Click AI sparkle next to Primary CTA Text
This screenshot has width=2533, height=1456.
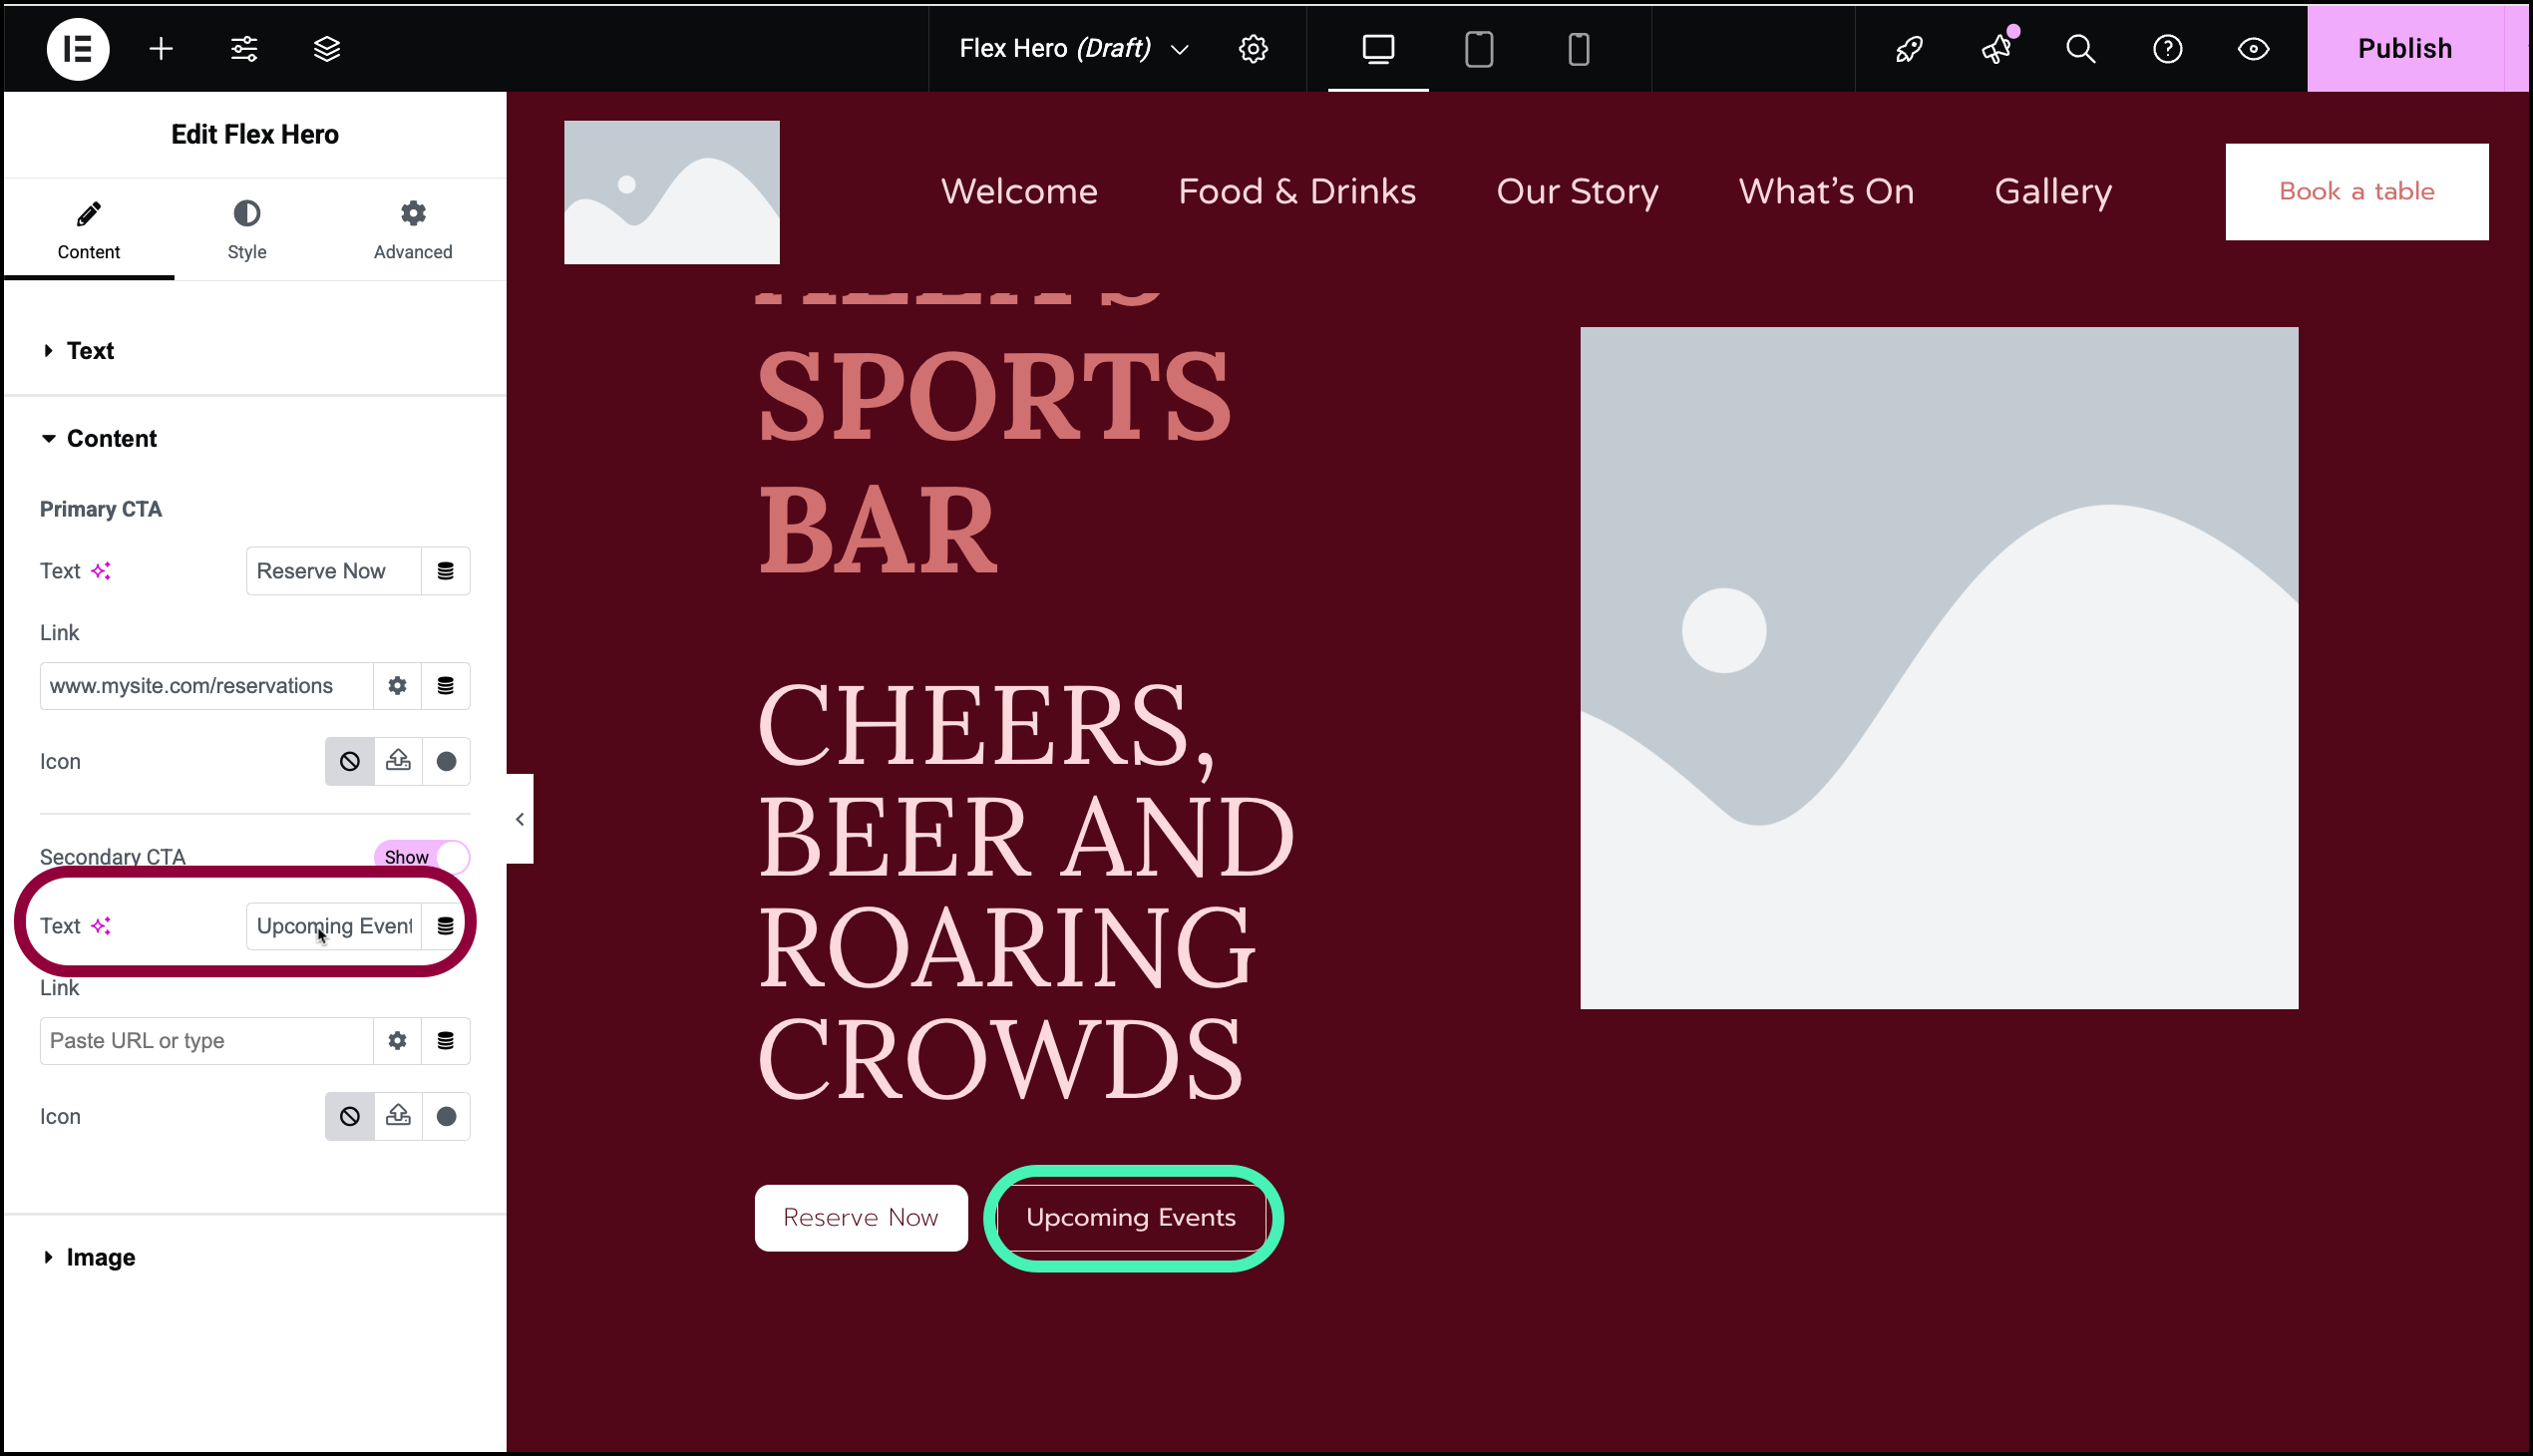(x=101, y=571)
